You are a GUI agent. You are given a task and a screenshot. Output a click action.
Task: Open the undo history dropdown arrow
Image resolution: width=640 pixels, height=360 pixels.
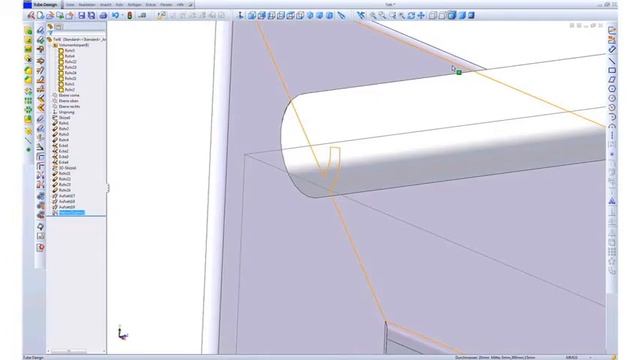[122, 16]
